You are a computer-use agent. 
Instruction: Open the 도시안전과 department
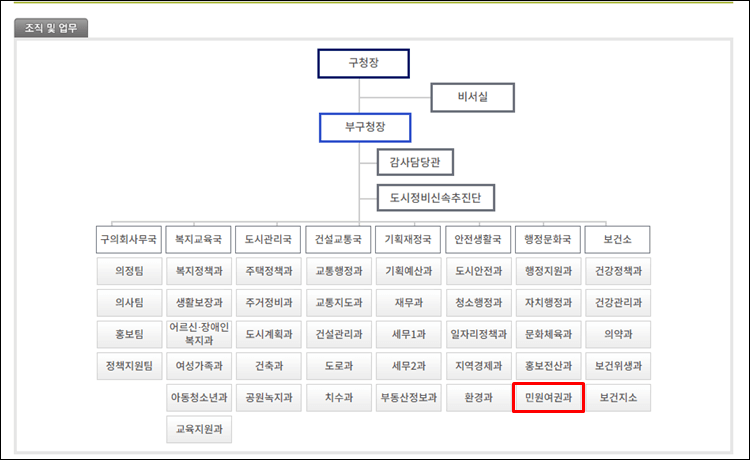click(478, 271)
